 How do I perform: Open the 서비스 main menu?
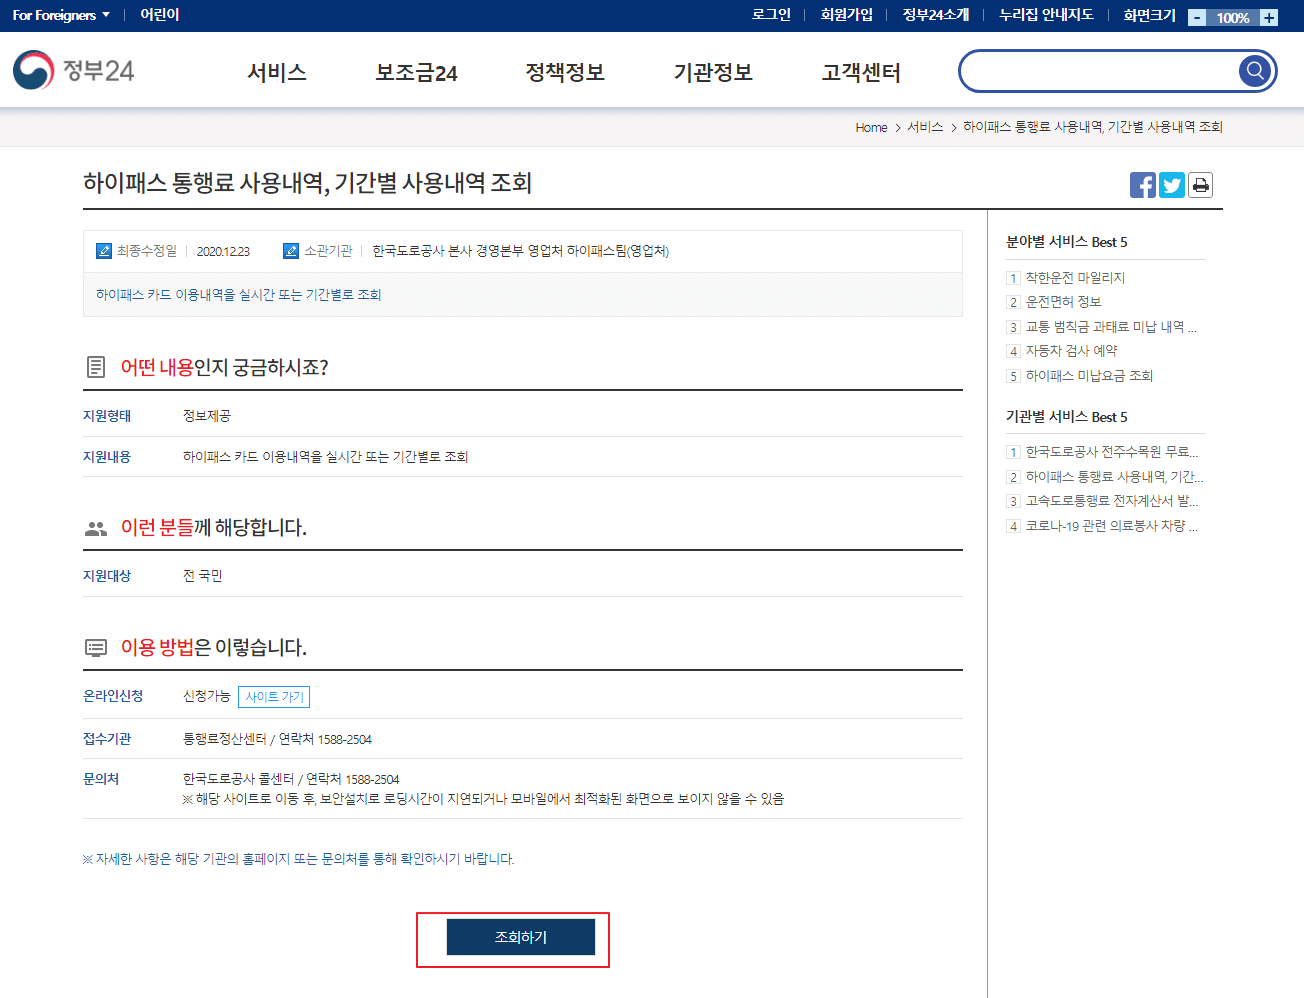(x=277, y=72)
